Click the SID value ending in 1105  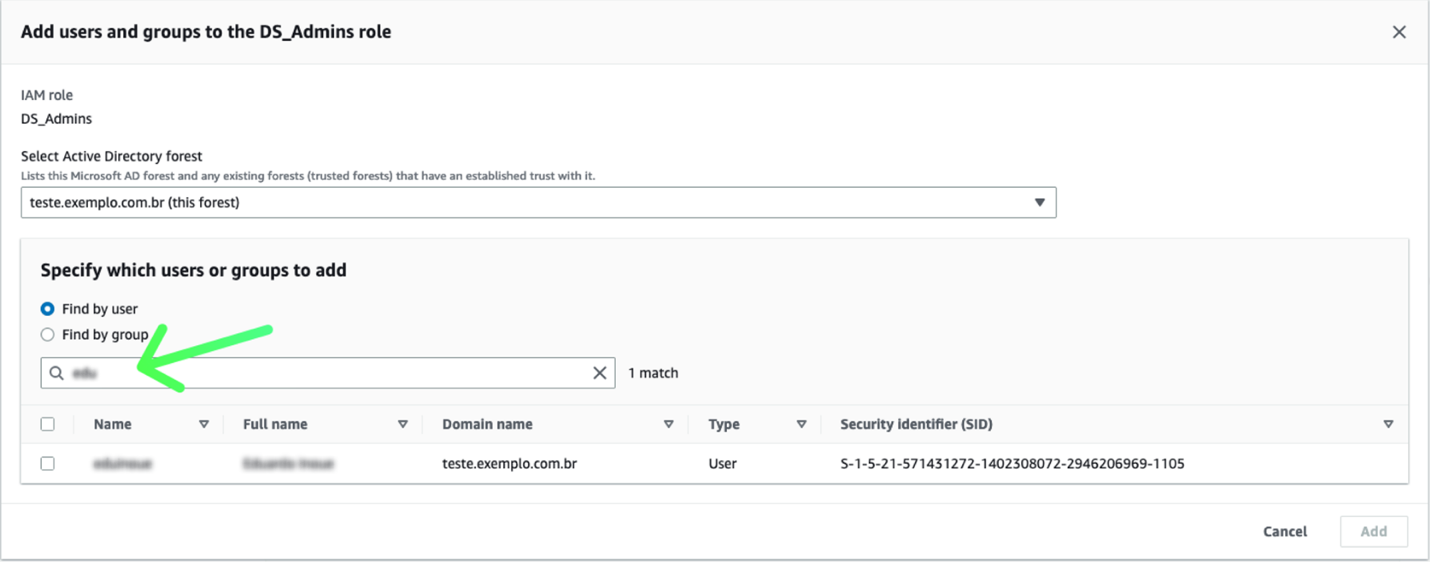point(1012,464)
